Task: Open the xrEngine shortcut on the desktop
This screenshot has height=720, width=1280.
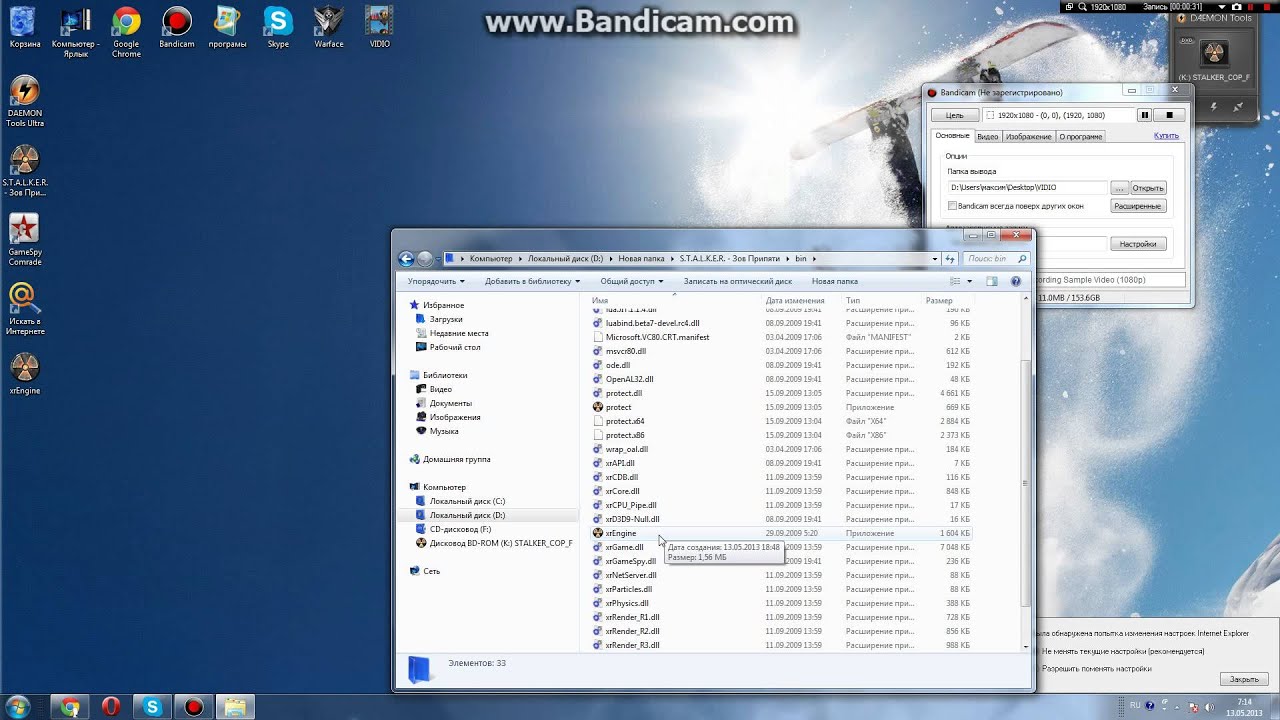Action: (25, 374)
